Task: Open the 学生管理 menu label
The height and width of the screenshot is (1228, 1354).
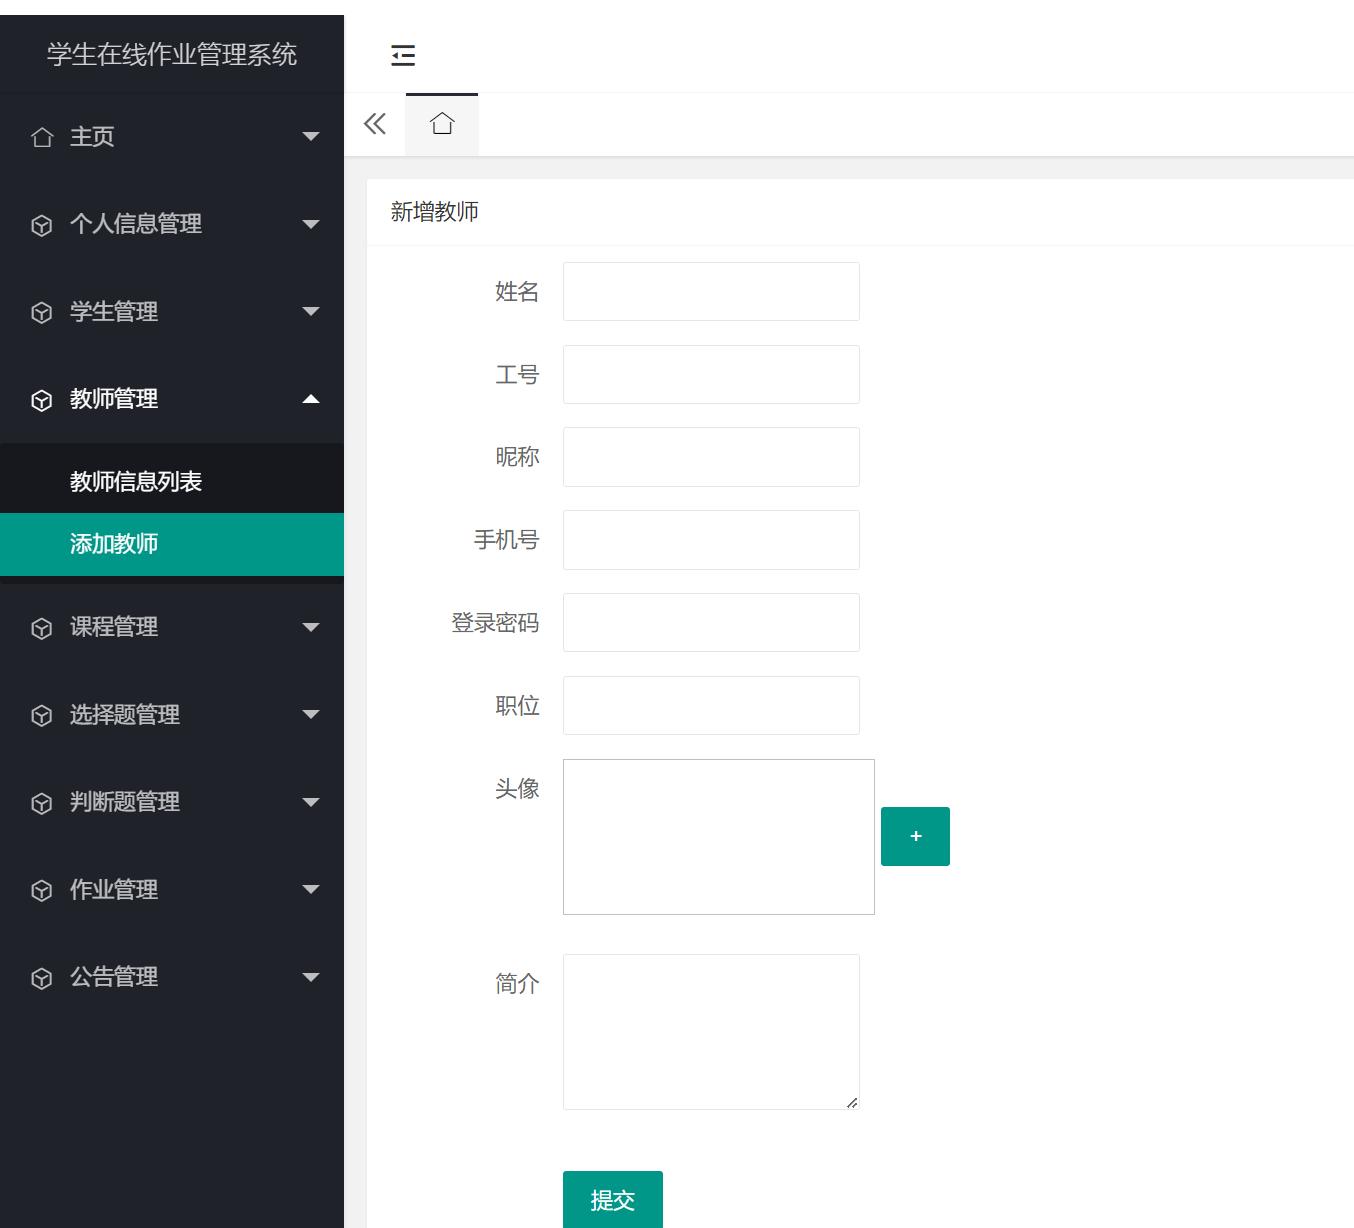Action: tap(114, 311)
